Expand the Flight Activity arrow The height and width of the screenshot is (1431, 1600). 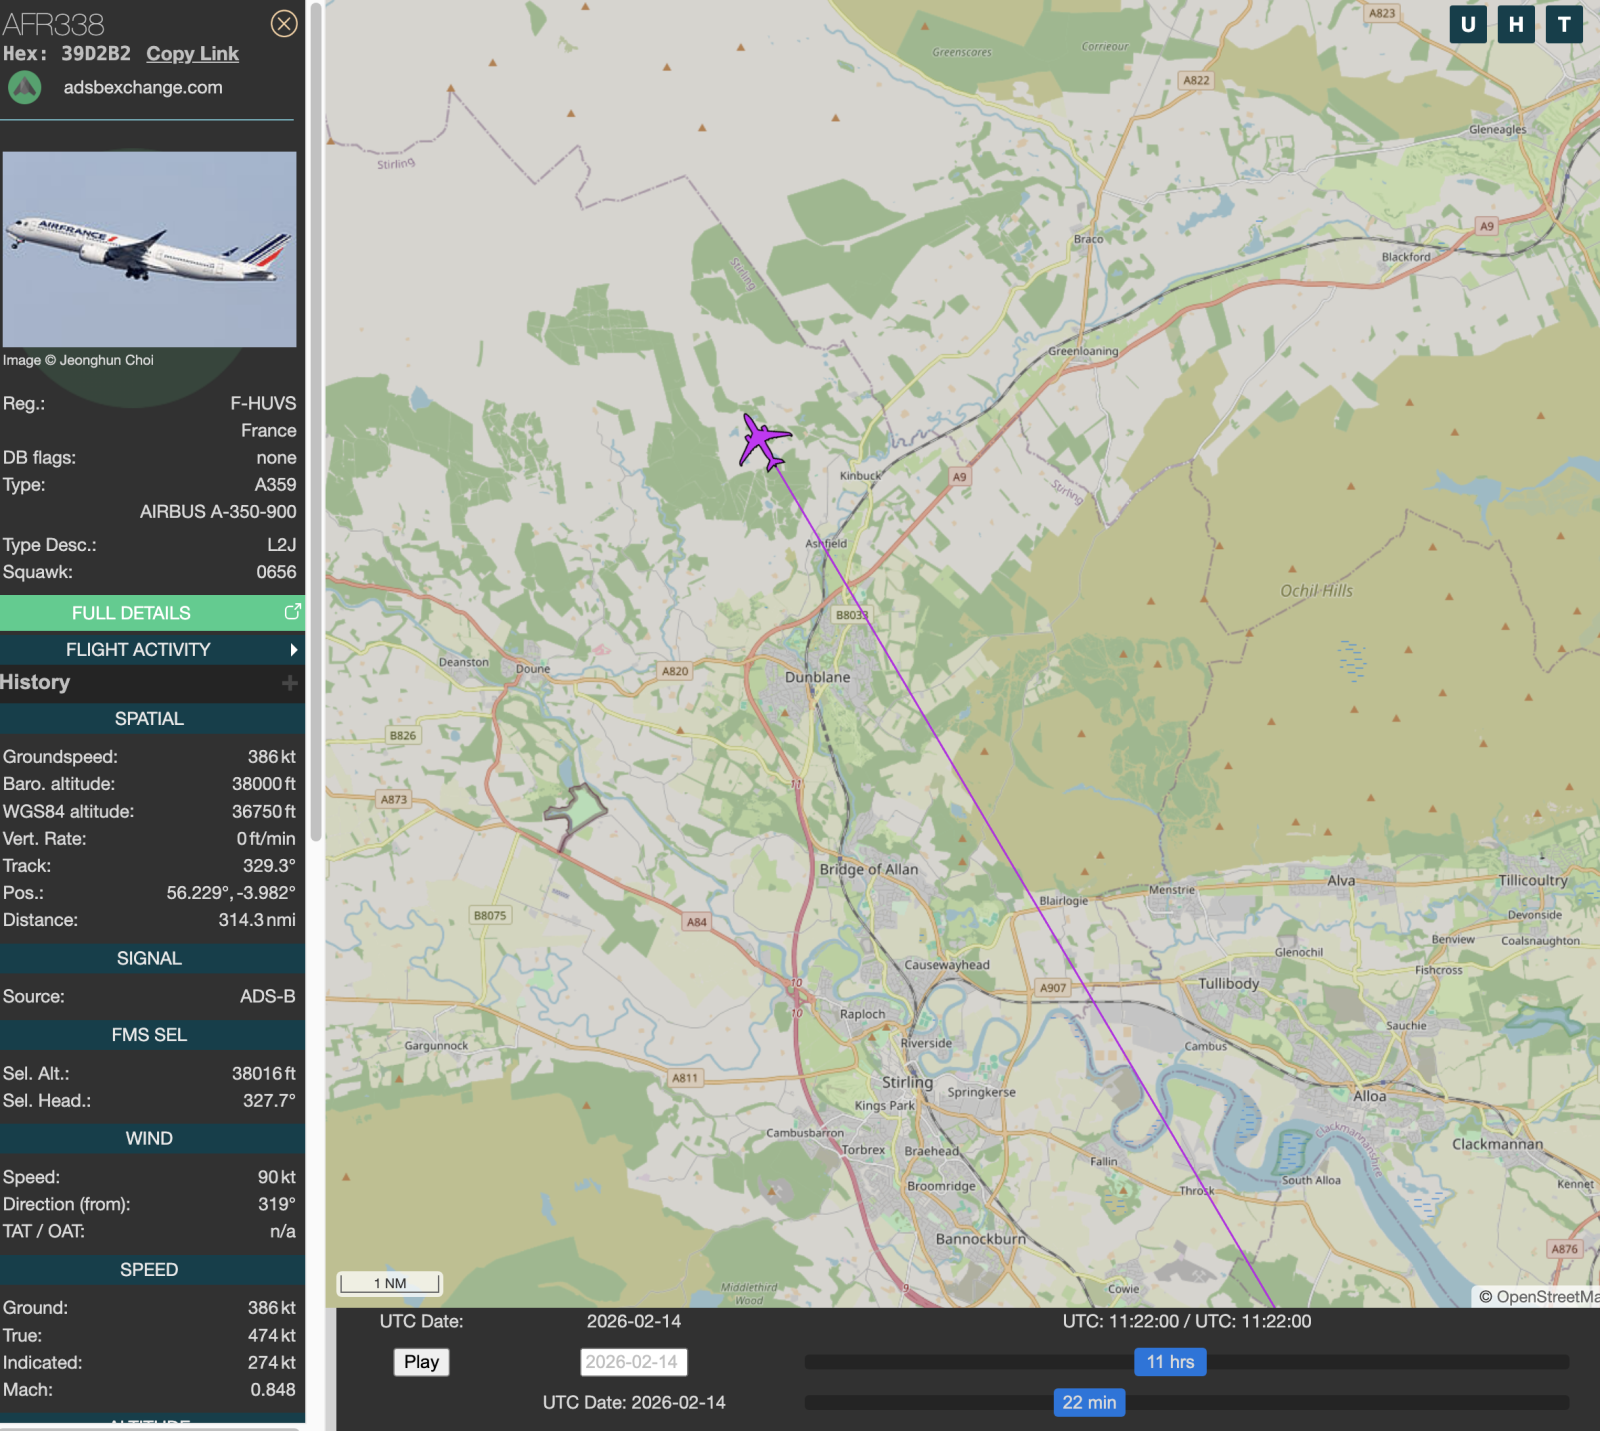click(x=293, y=650)
